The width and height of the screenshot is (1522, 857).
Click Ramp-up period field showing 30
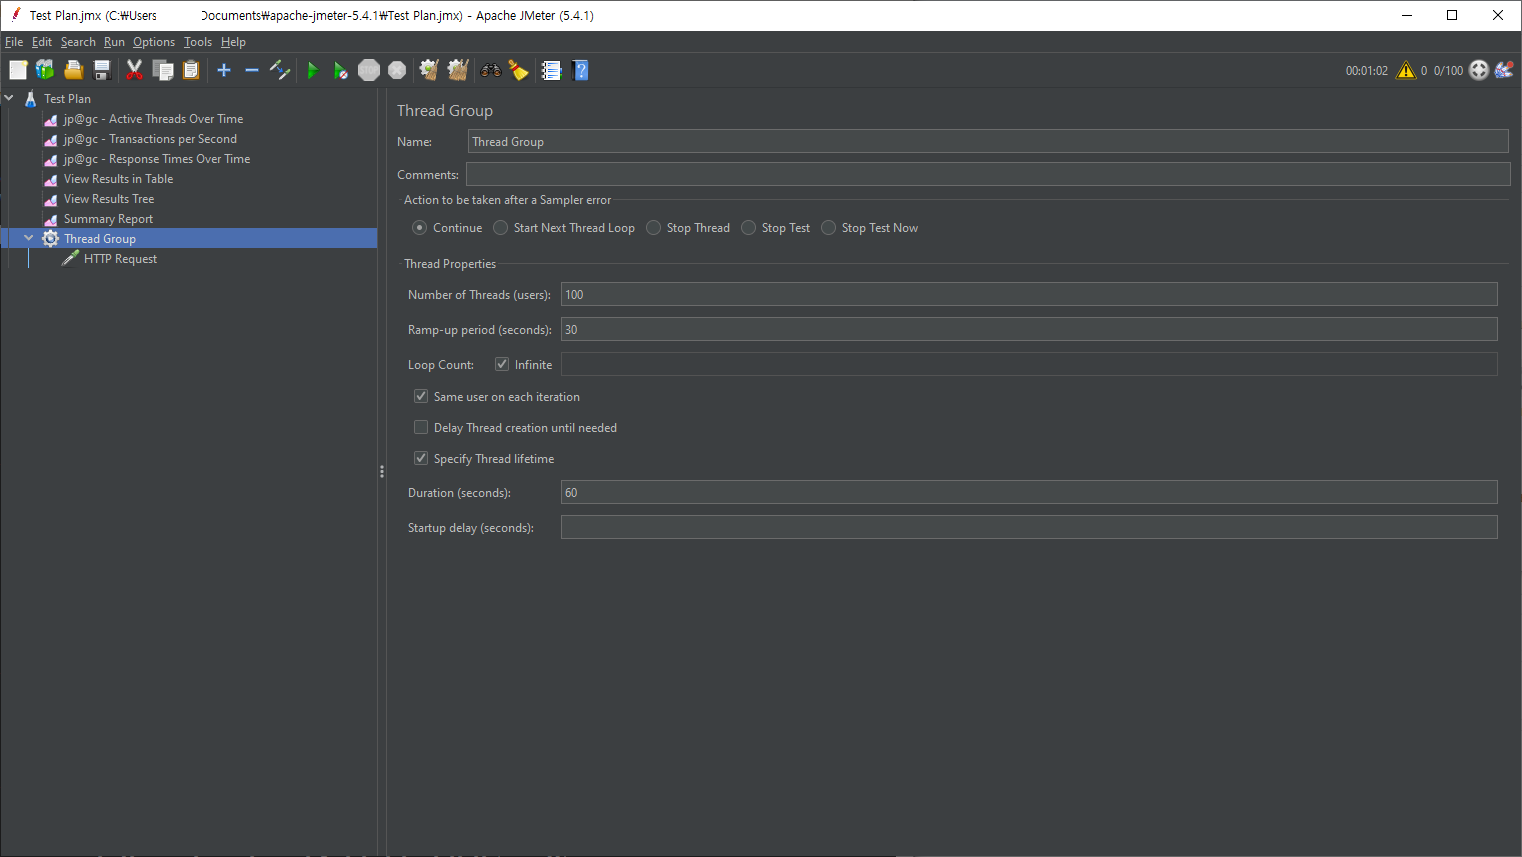(1029, 329)
